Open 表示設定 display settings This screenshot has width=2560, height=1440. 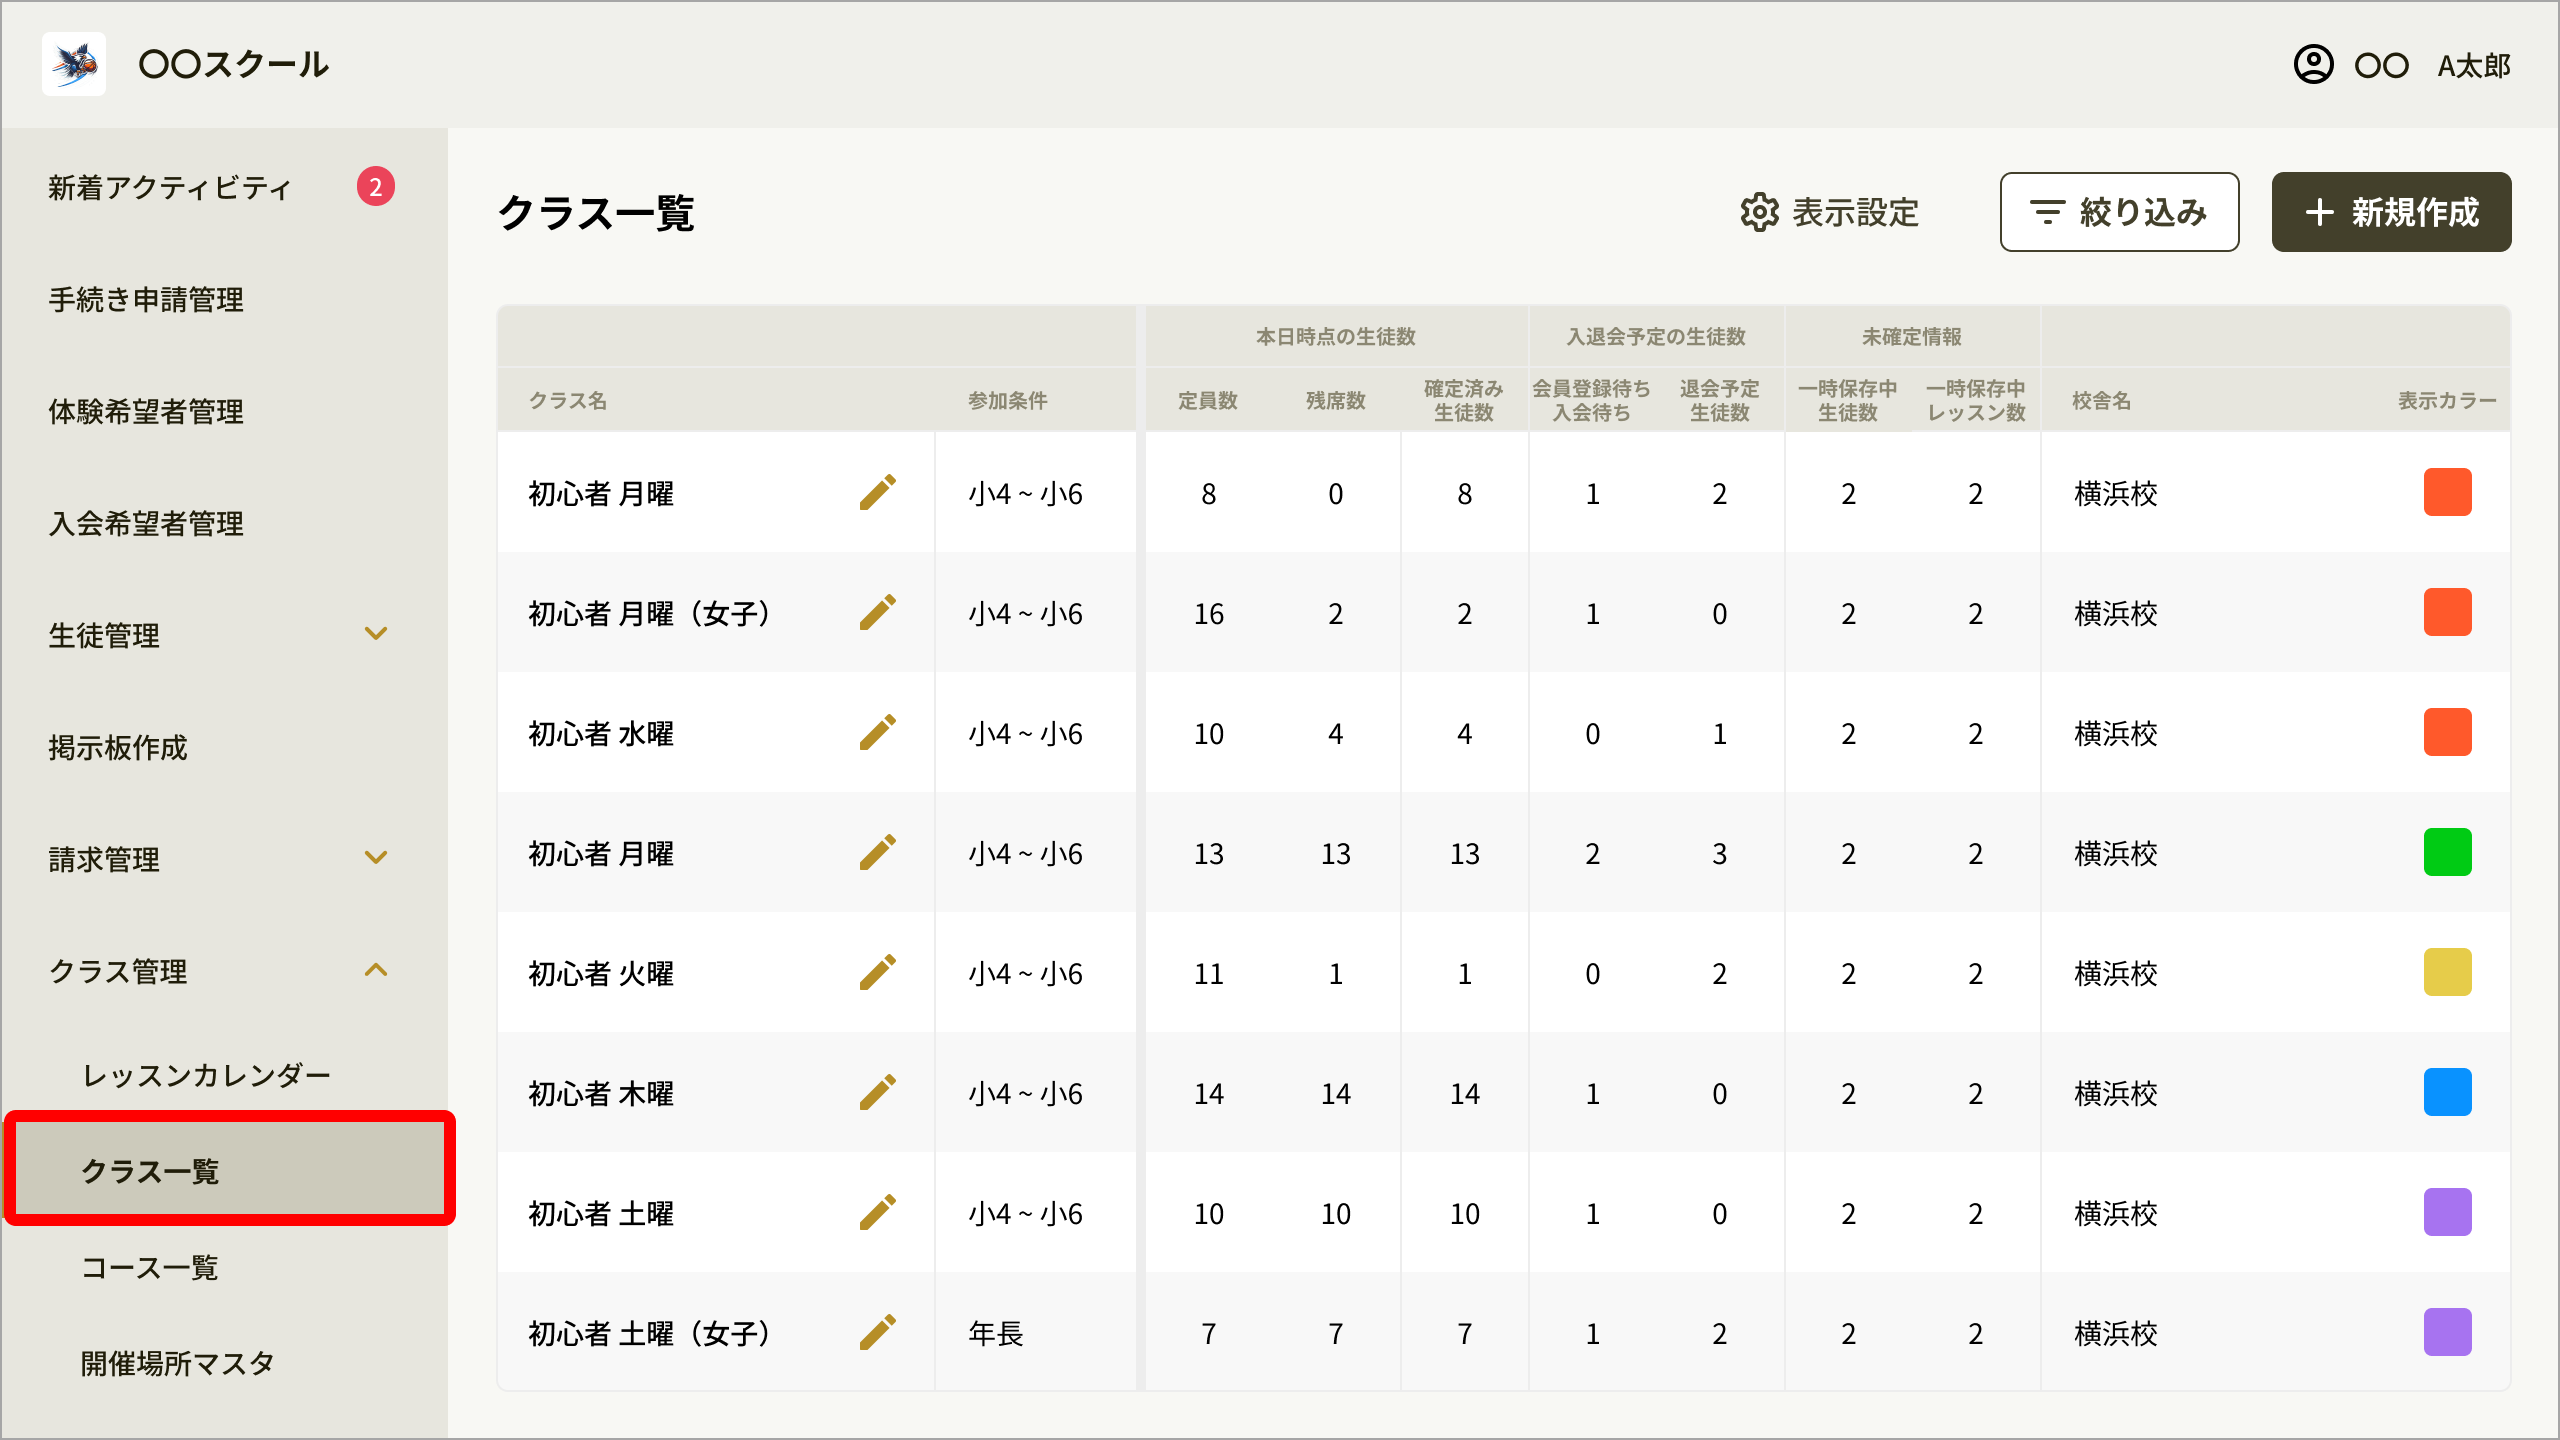[1829, 212]
